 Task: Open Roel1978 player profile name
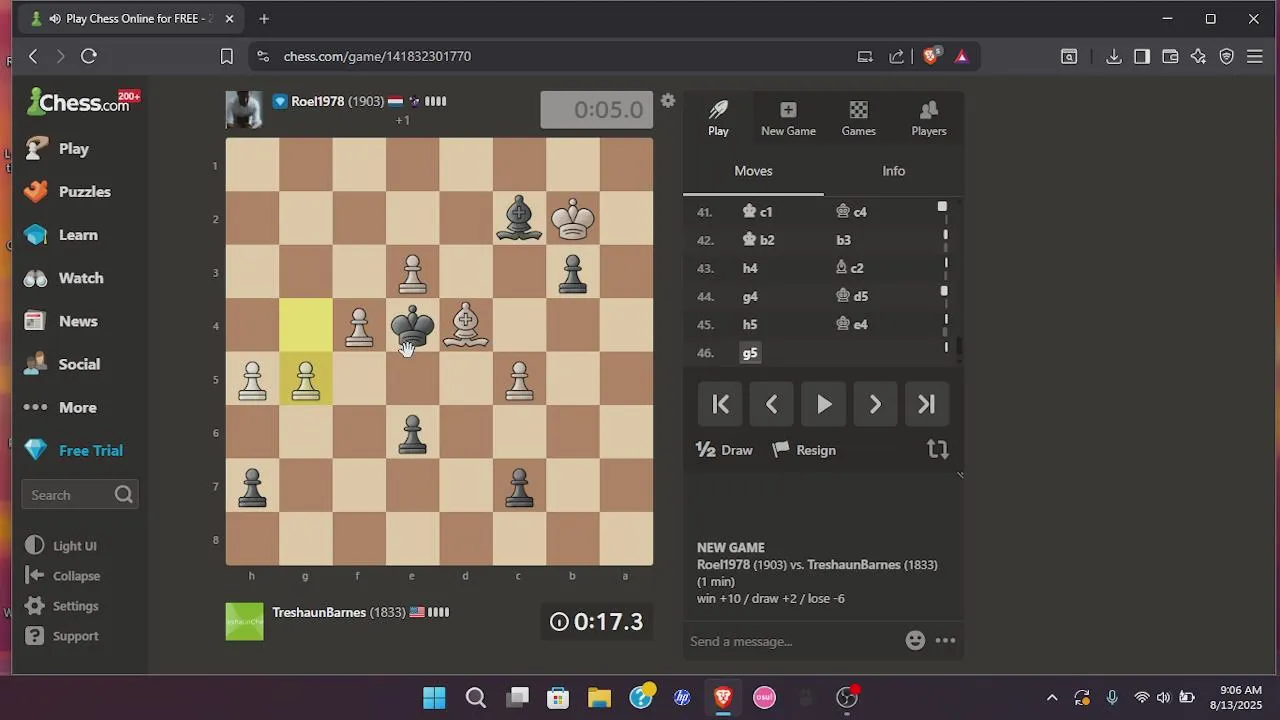[x=317, y=101]
